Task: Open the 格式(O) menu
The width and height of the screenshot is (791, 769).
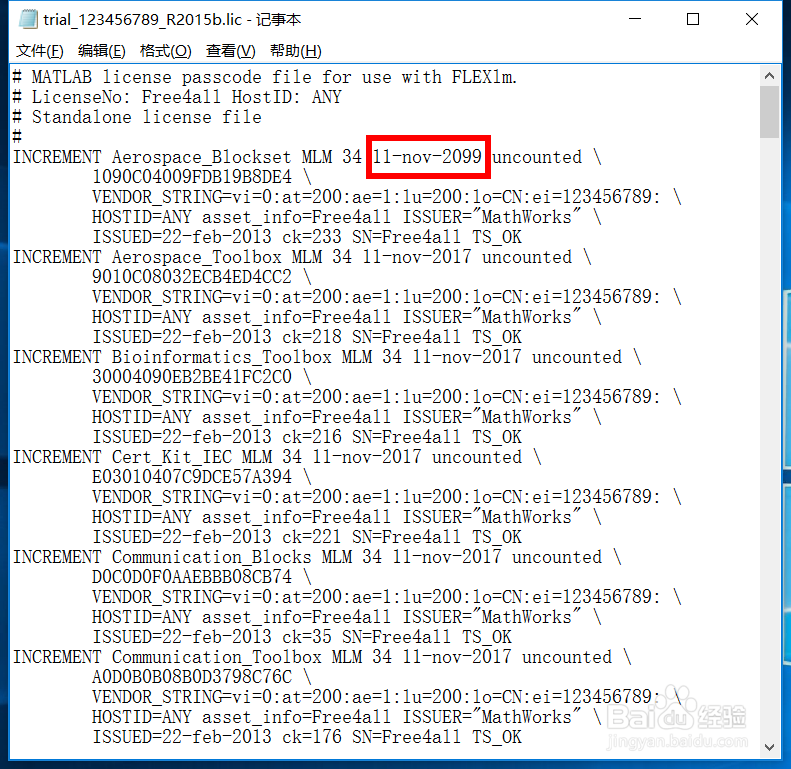Action: [x=165, y=51]
